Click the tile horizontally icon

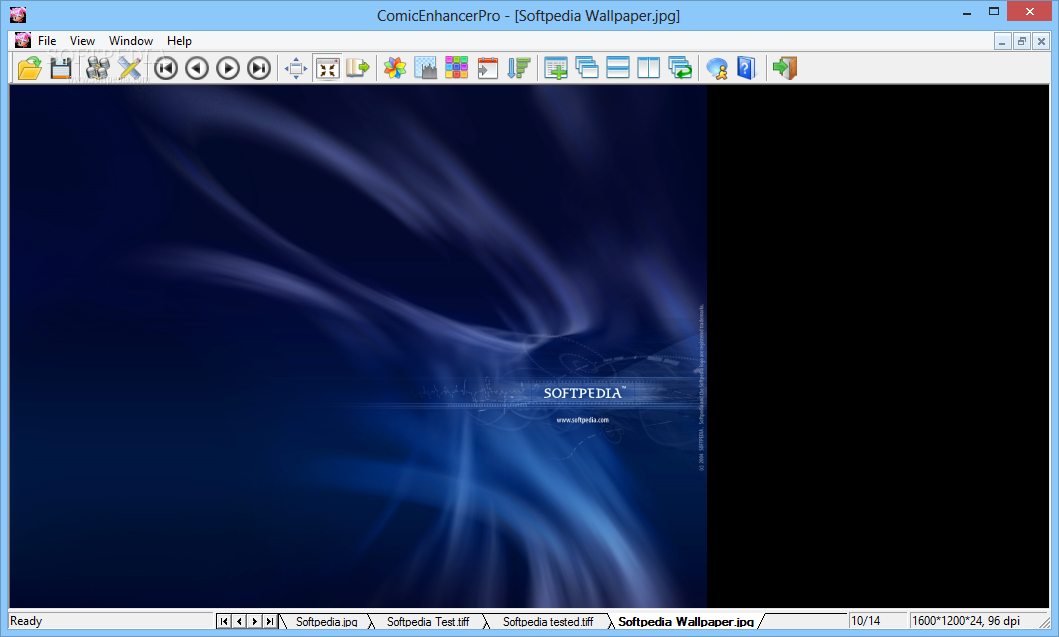[x=618, y=68]
